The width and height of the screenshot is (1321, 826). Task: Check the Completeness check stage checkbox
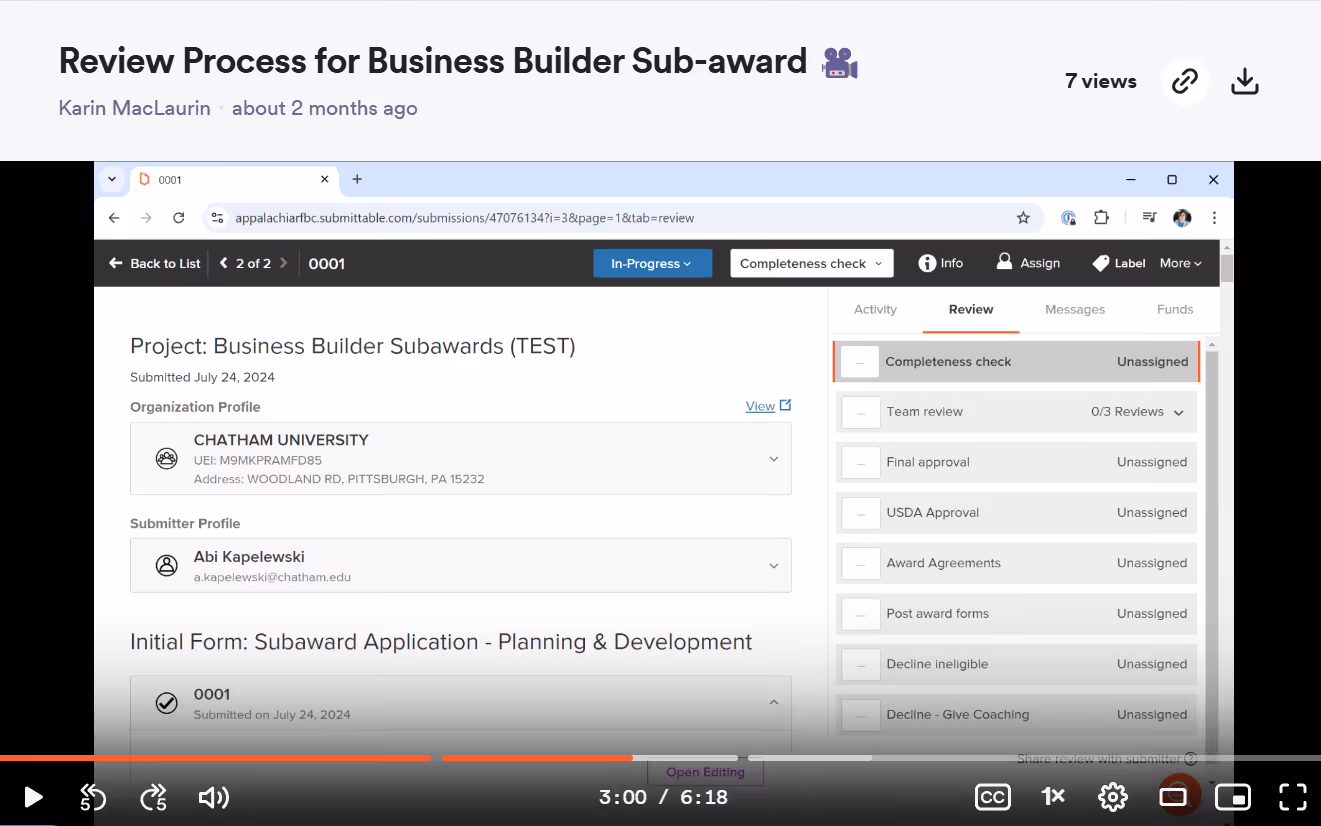861,361
